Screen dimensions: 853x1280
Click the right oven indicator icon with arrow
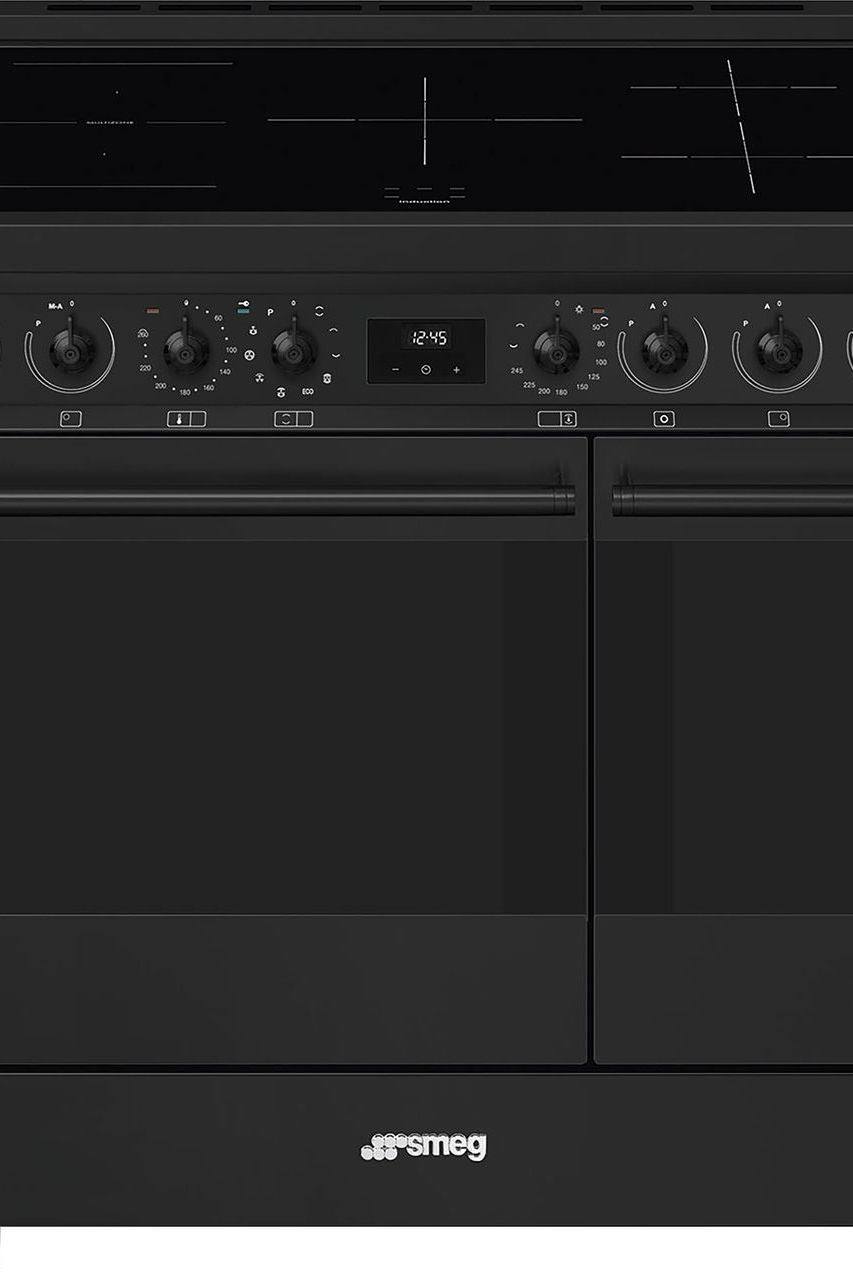(557, 419)
